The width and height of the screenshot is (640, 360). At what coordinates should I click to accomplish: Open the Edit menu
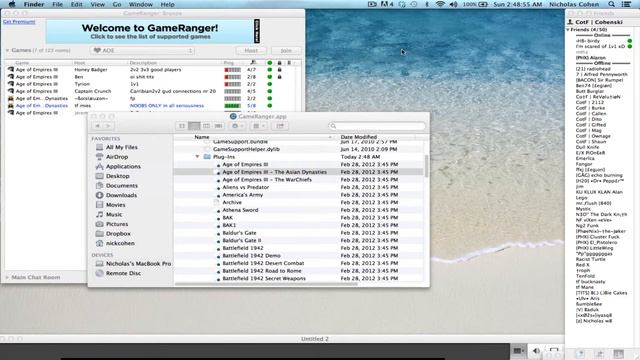click(76, 4)
